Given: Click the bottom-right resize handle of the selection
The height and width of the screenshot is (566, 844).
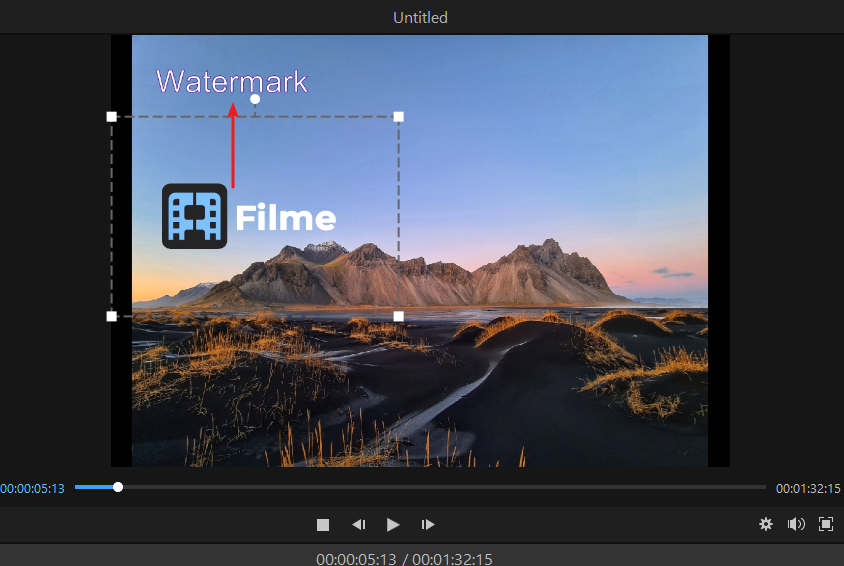Looking at the screenshot, I should (x=398, y=316).
